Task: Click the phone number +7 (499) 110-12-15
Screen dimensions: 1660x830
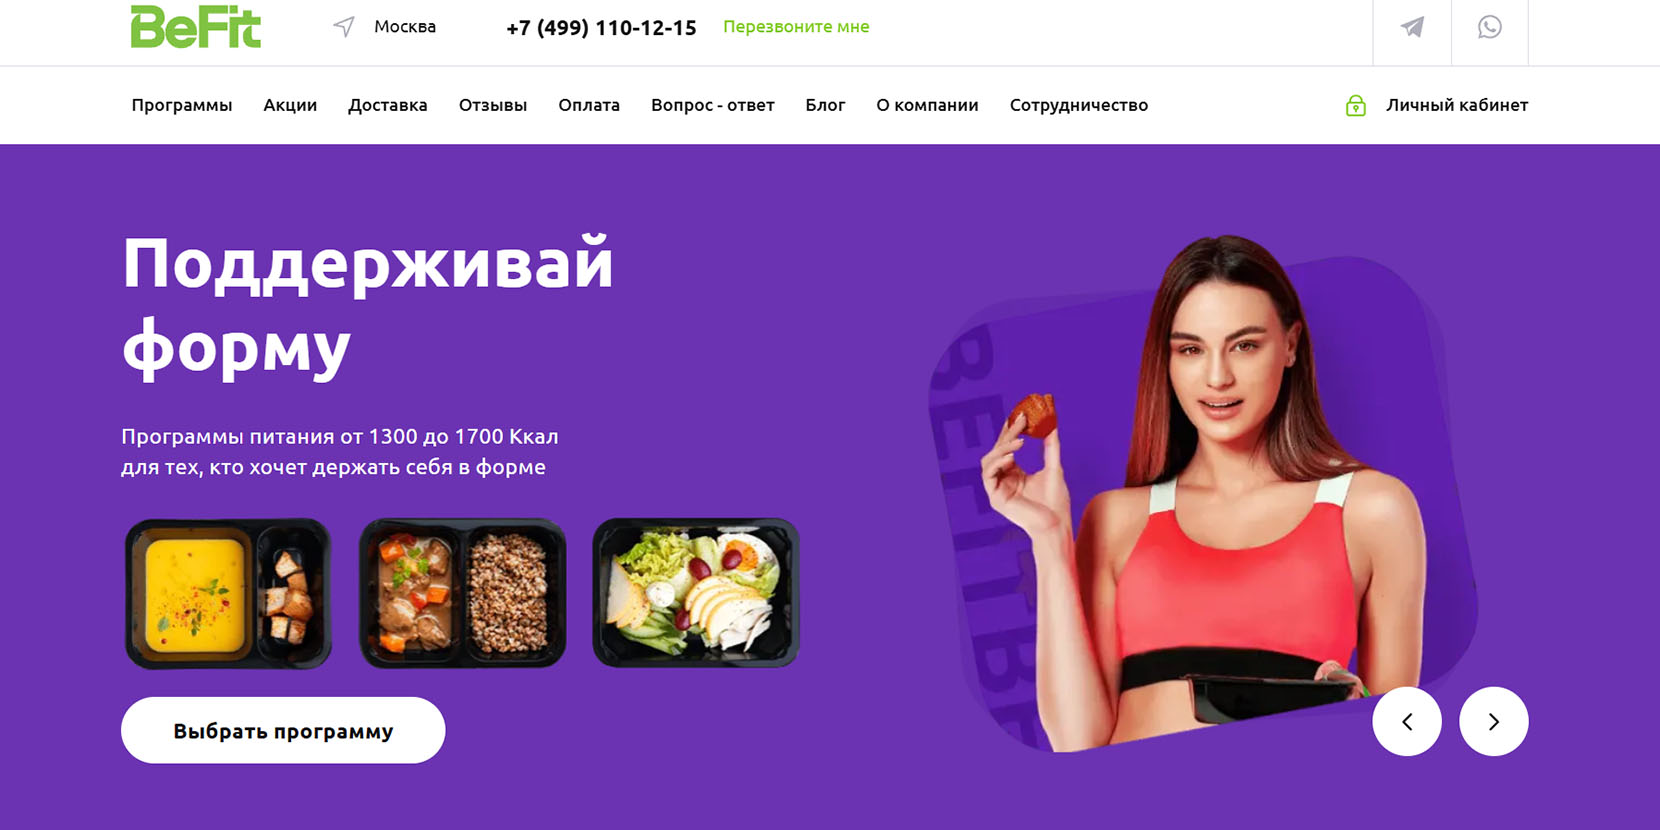Action: (x=601, y=28)
